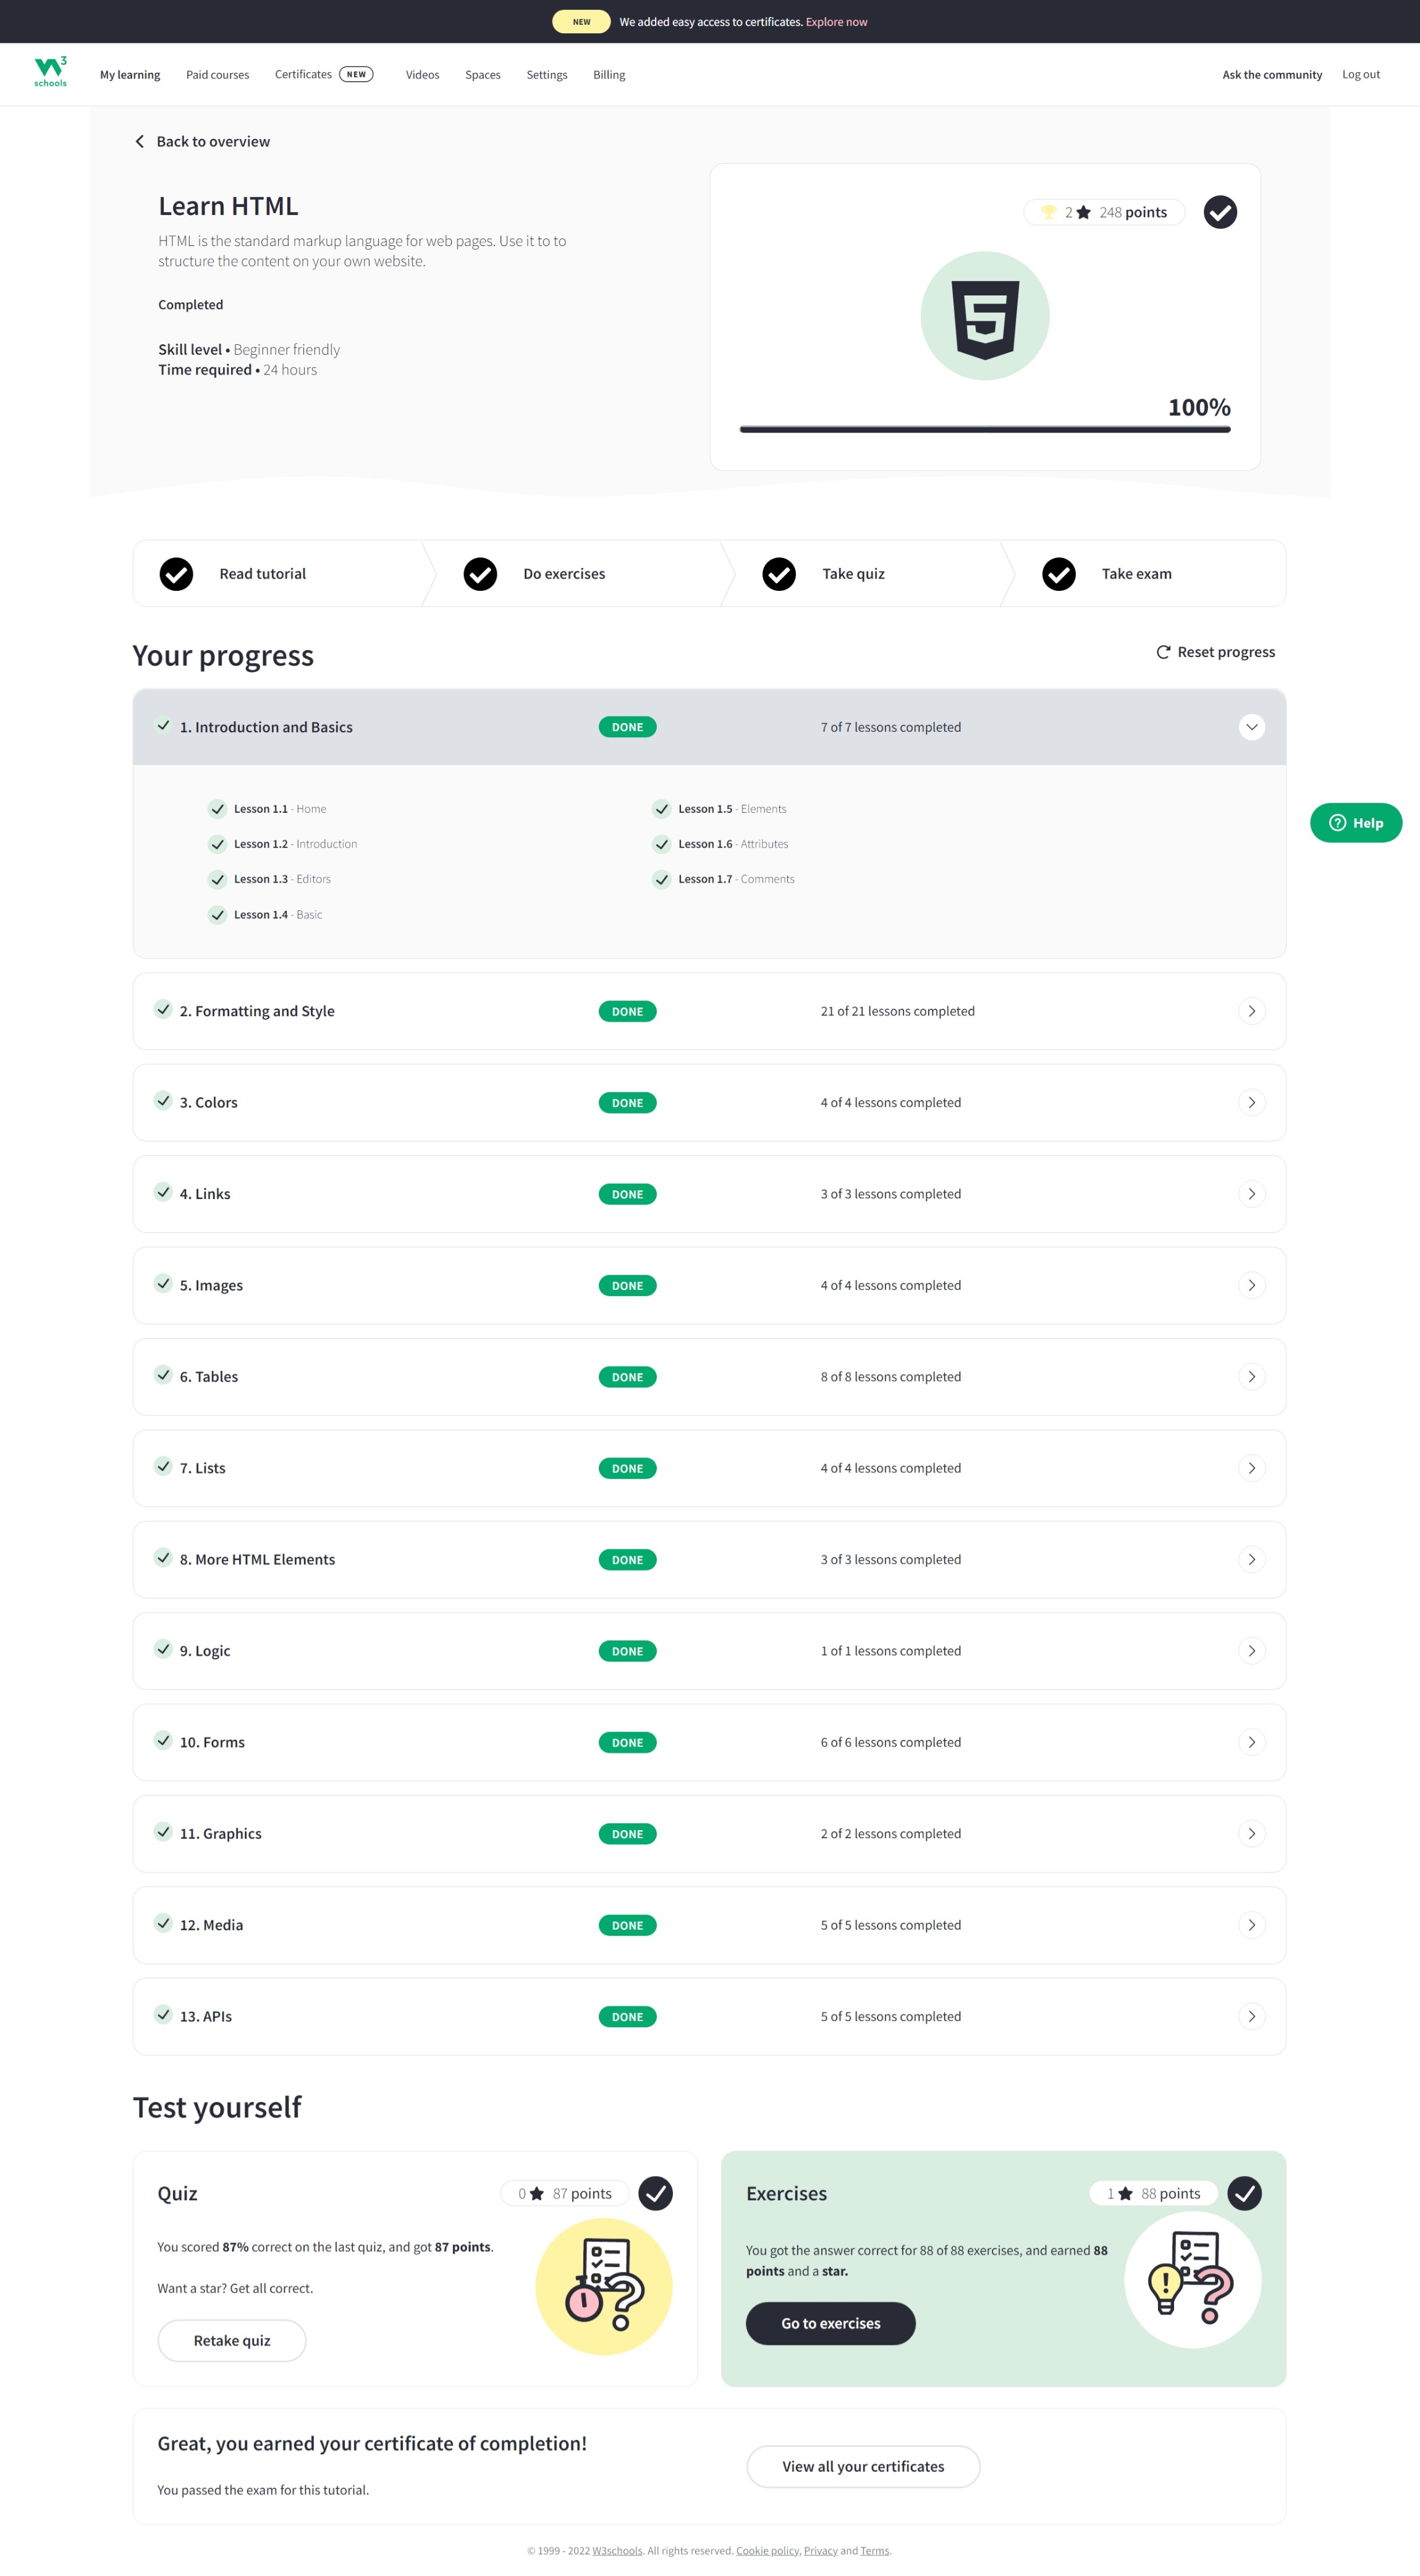
Task: Click the DONE badge on Formatting and Style
Action: coord(627,1011)
